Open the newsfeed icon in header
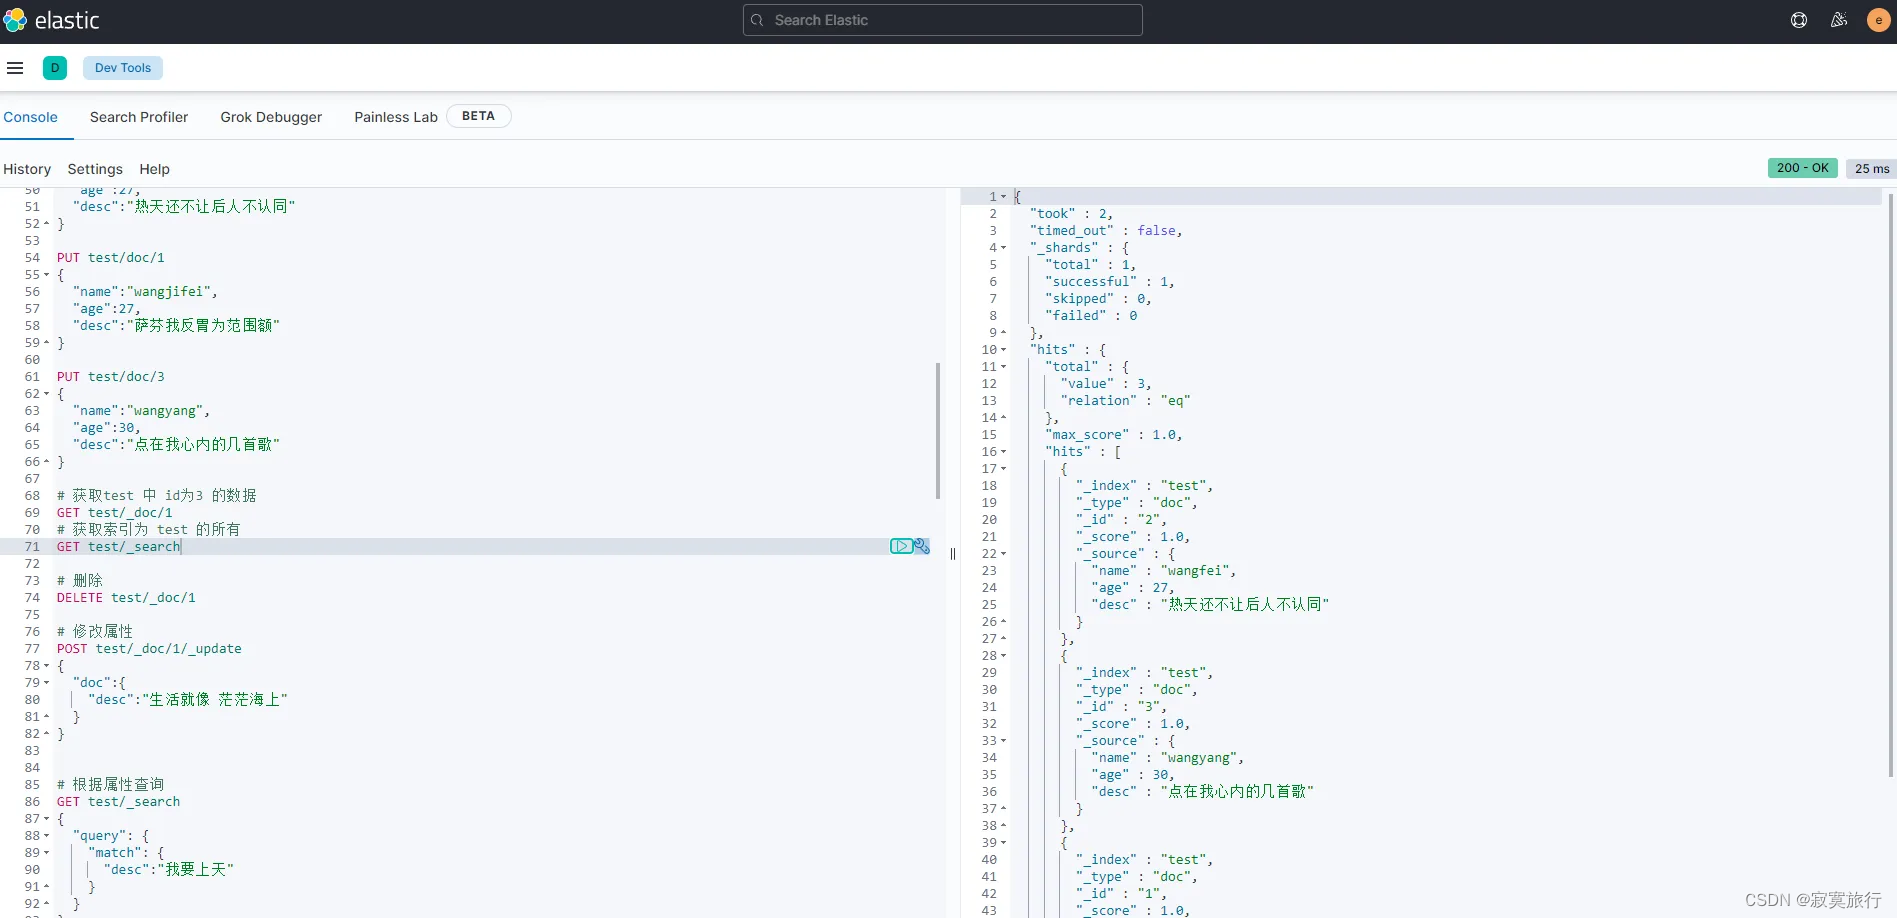Viewport: 1897px width, 918px height. click(1838, 20)
